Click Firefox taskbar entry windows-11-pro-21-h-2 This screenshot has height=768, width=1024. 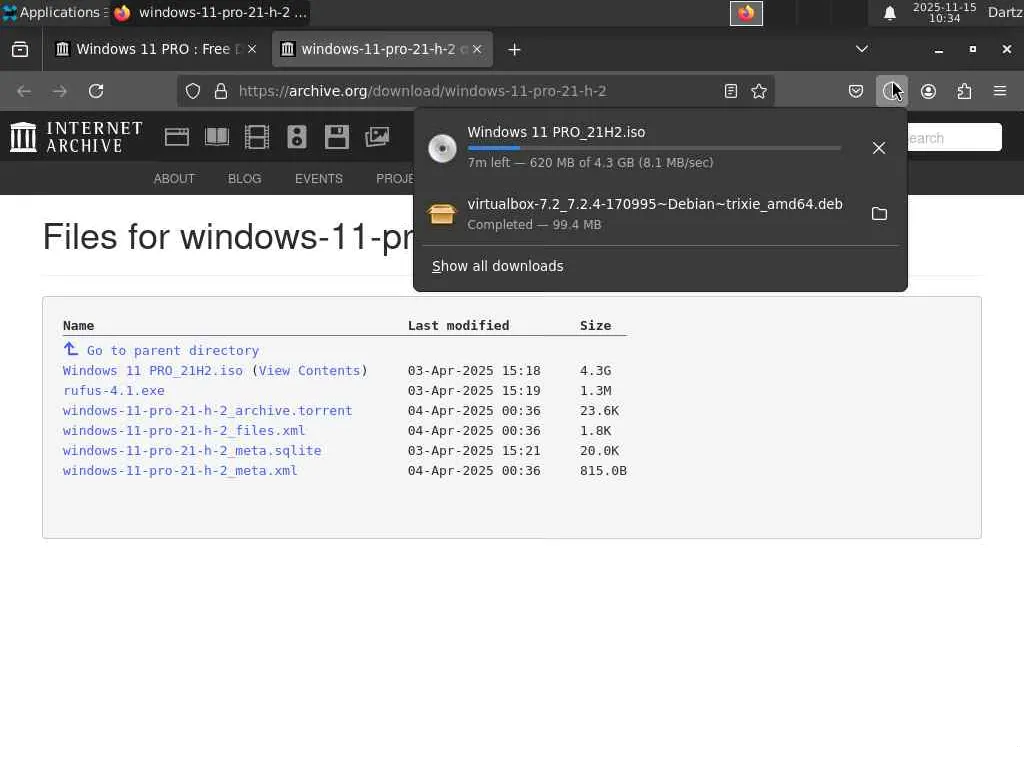tap(210, 12)
